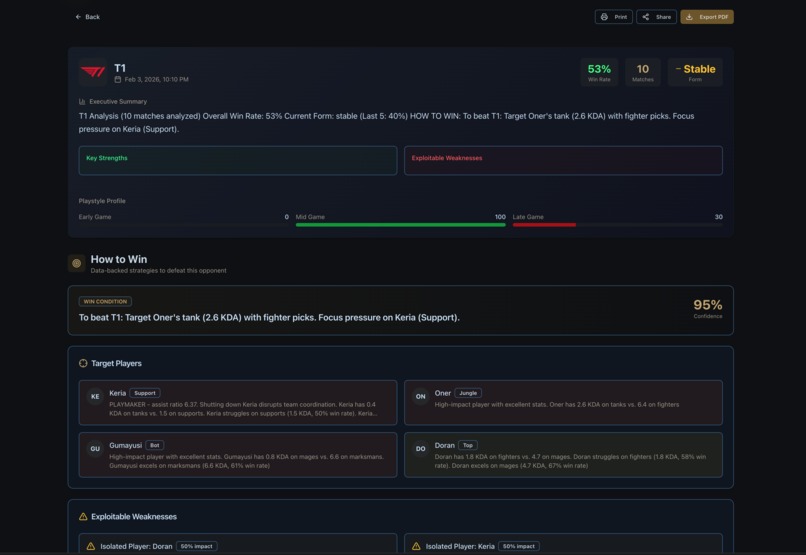
Task: Click the 10 Matches stat box
Action: [x=643, y=72]
